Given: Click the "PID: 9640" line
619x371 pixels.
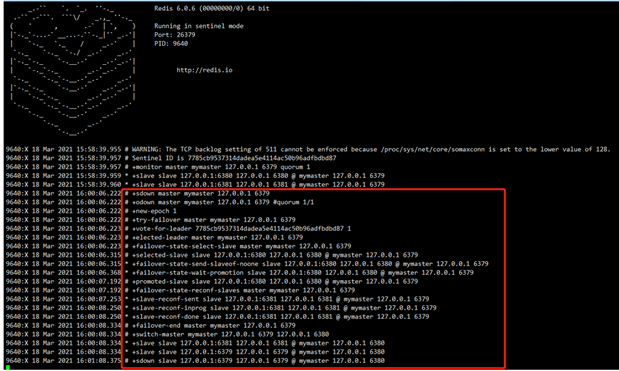Looking at the screenshot, I should coord(171,43).
